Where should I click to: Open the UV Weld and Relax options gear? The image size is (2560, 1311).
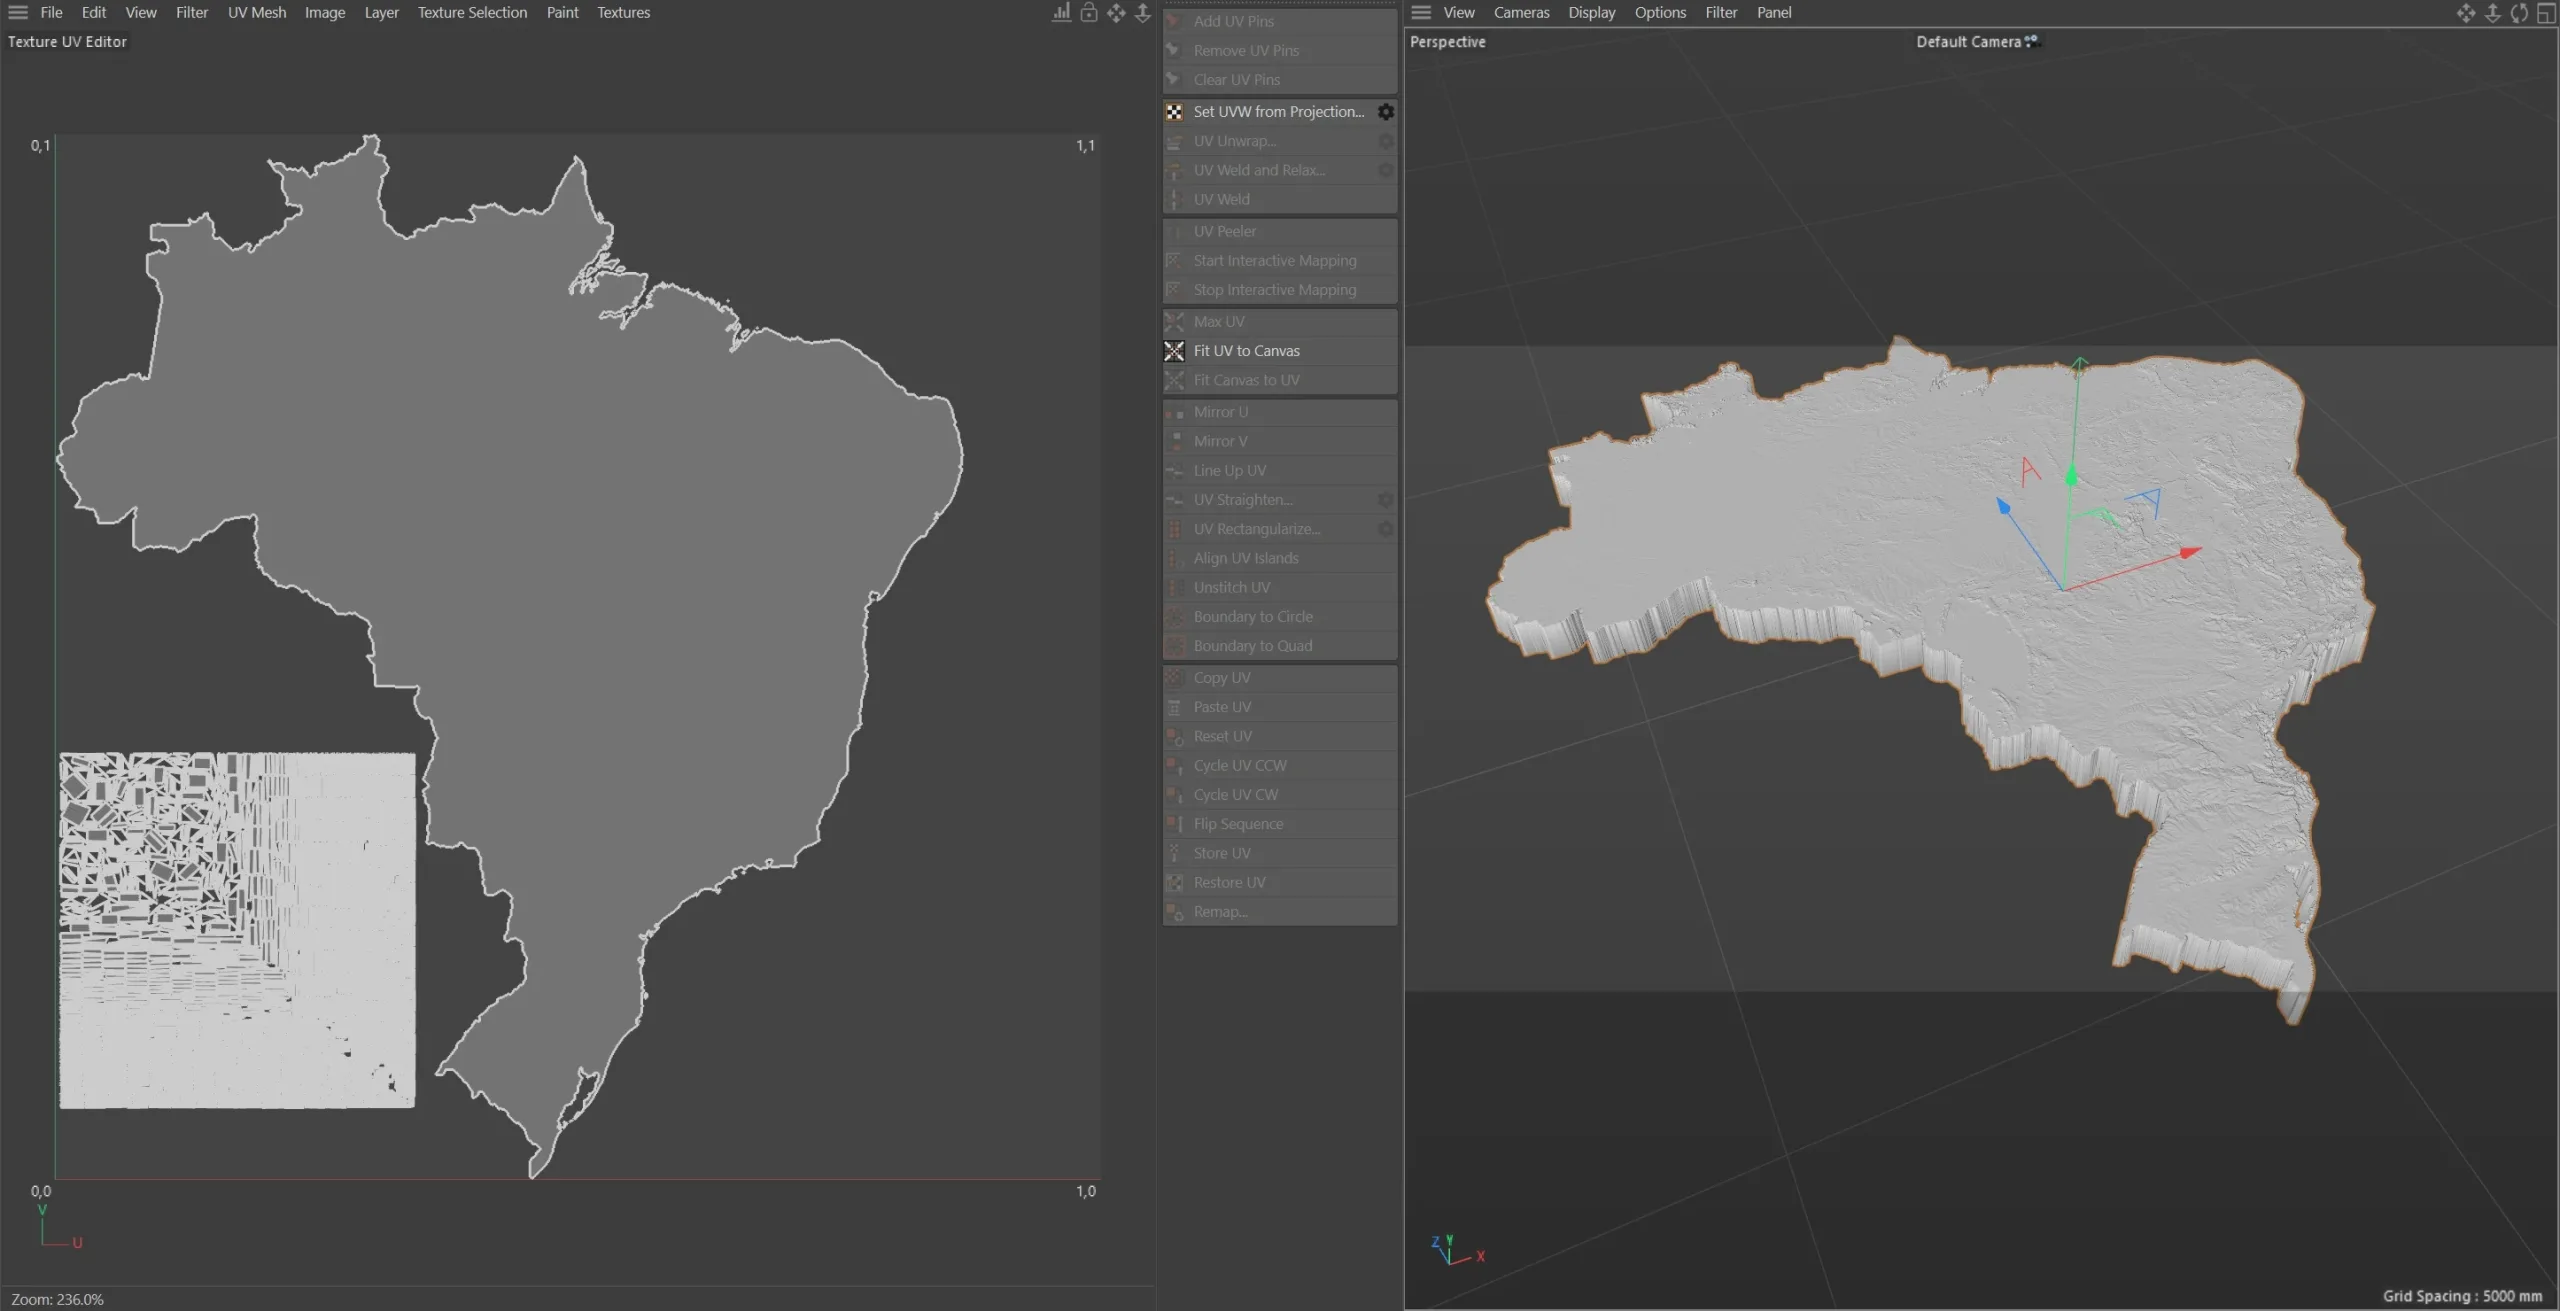click(1385, 170)
